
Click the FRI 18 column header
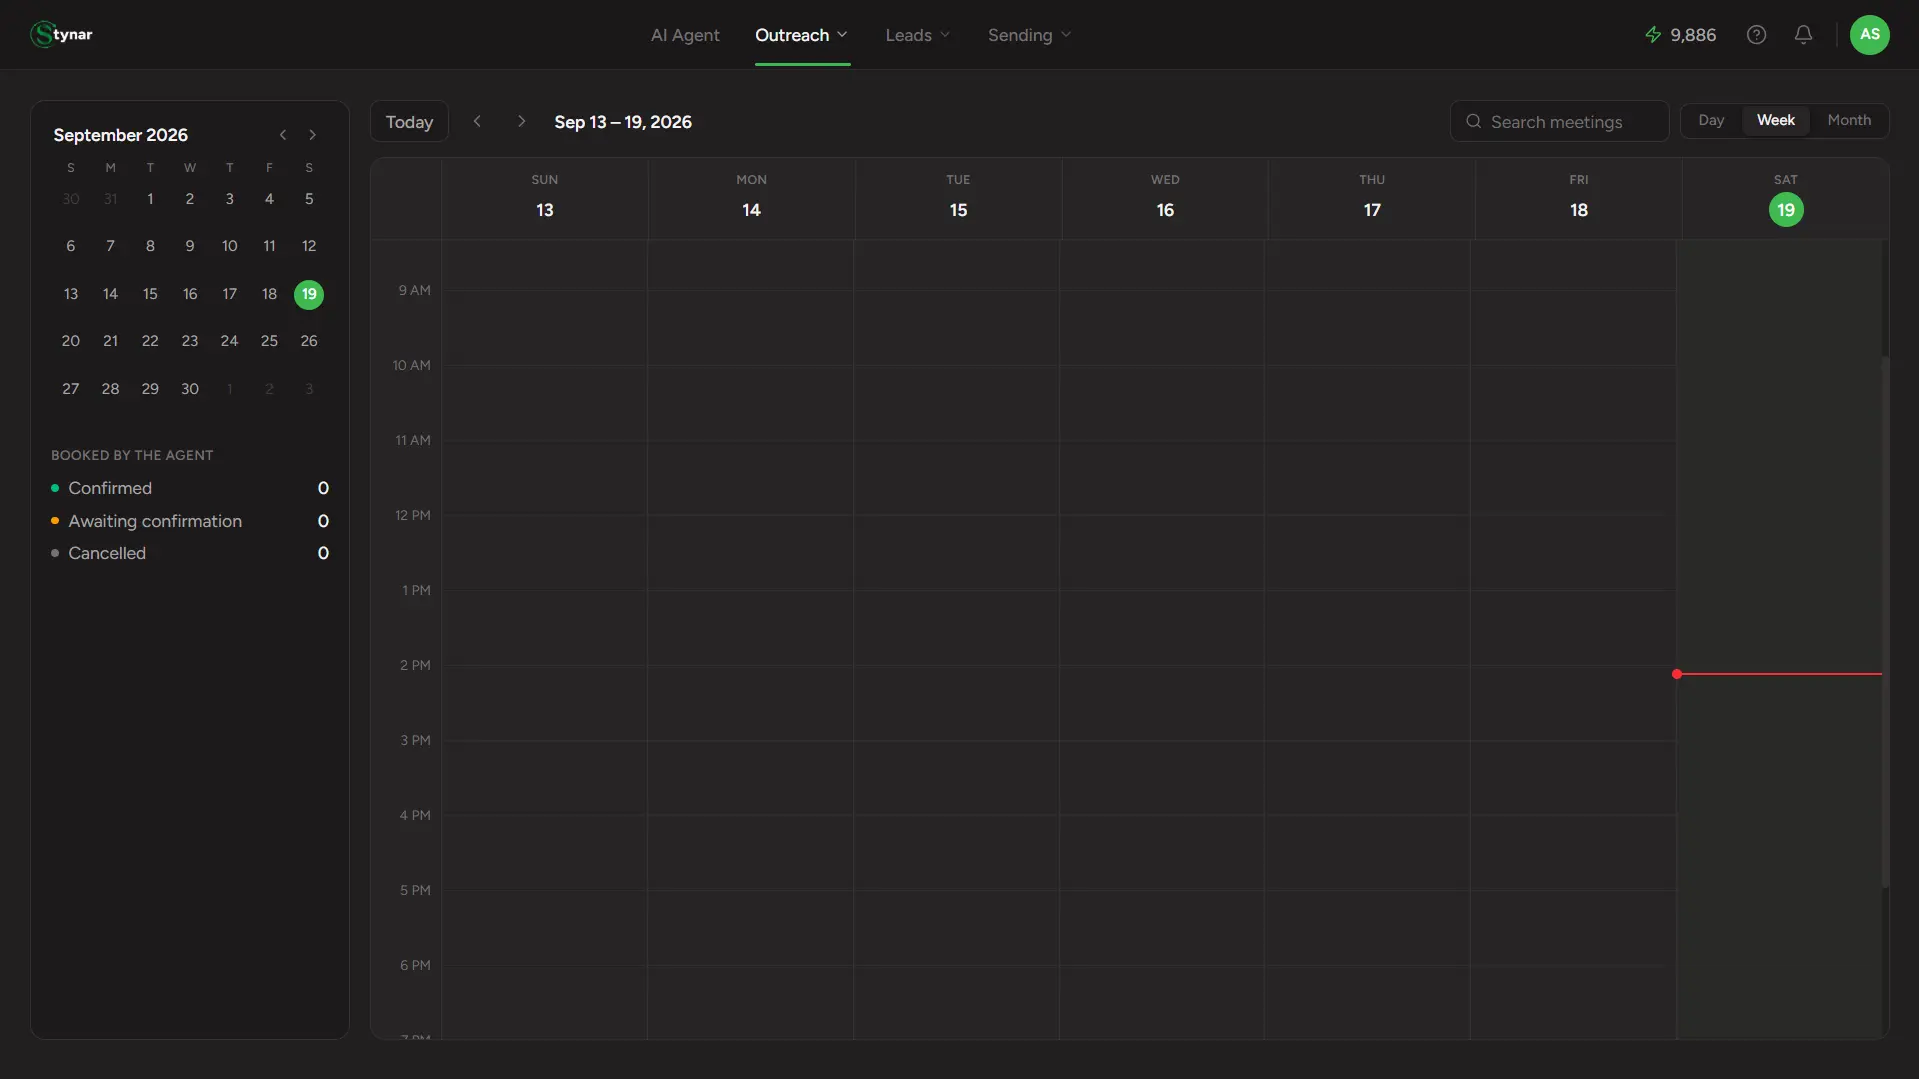1578,197
